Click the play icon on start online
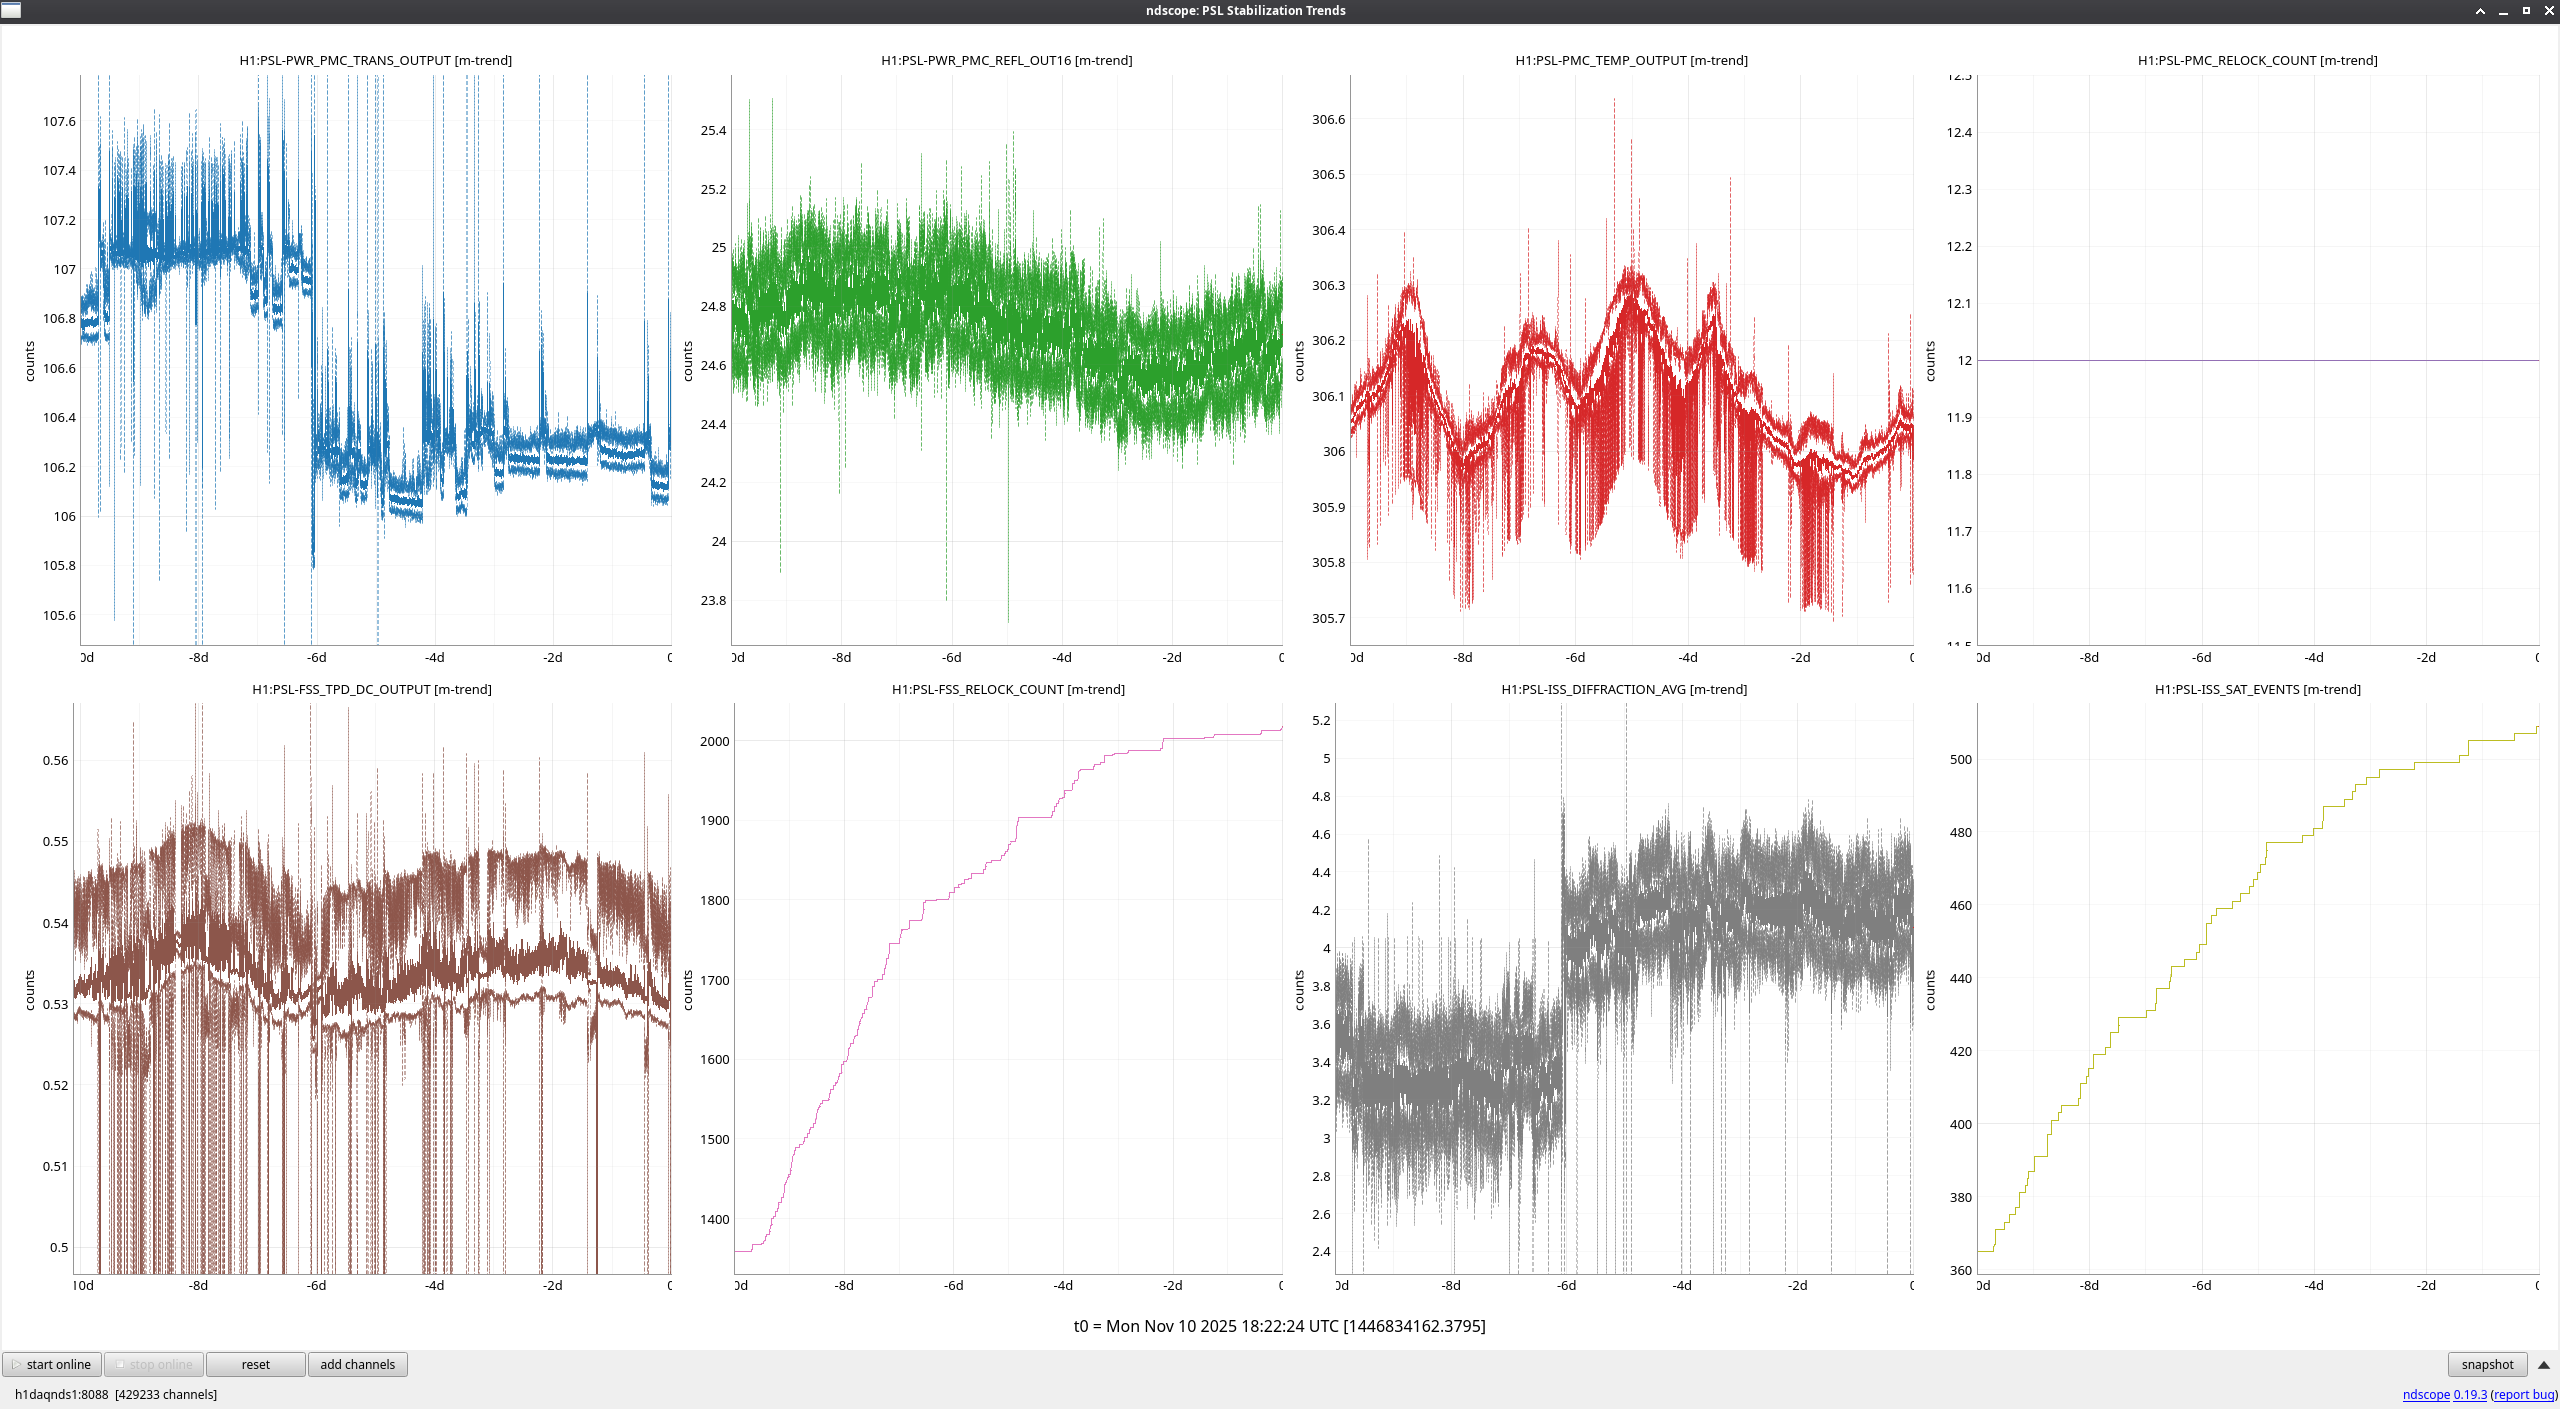The image size is (2560, 1409). (x=16, y=1364)
